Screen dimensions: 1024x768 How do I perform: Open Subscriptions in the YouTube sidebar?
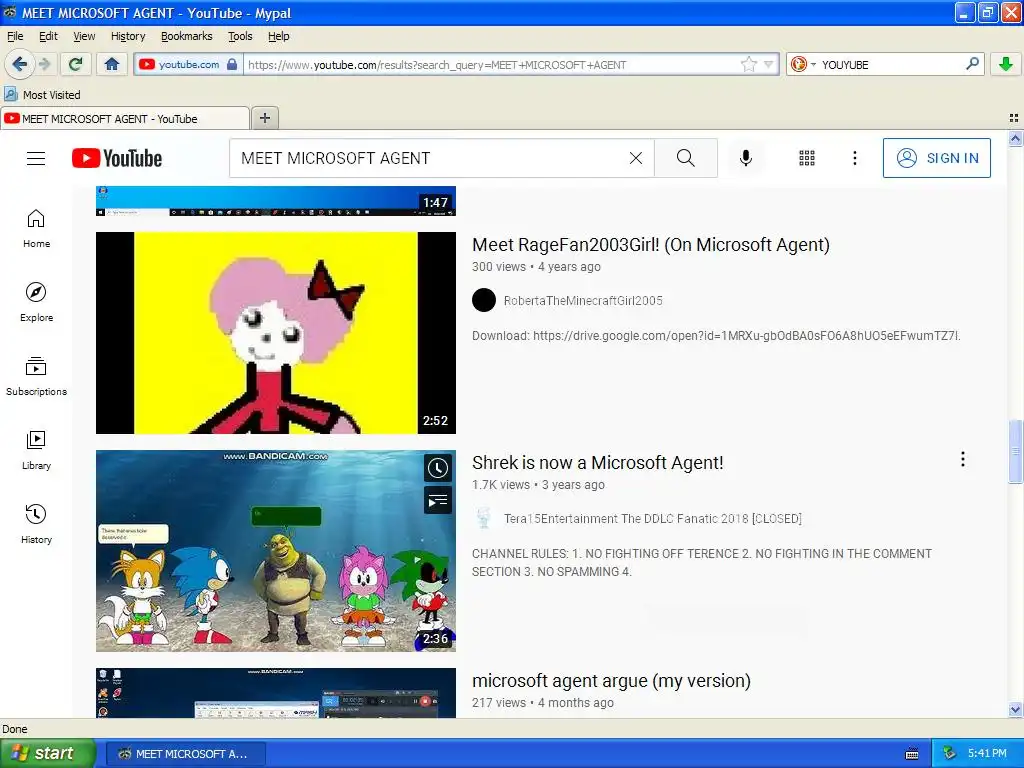(x=37, y=376)
